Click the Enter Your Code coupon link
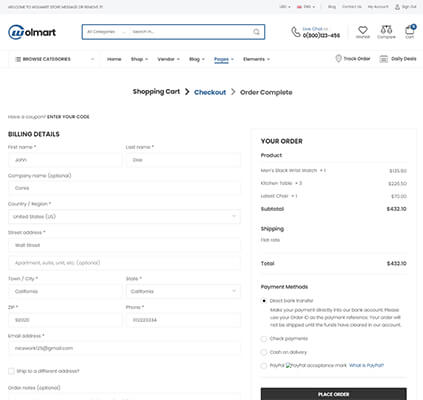This screenshot has height=400, width=423. pyautogui.click(x=68, y=117)
